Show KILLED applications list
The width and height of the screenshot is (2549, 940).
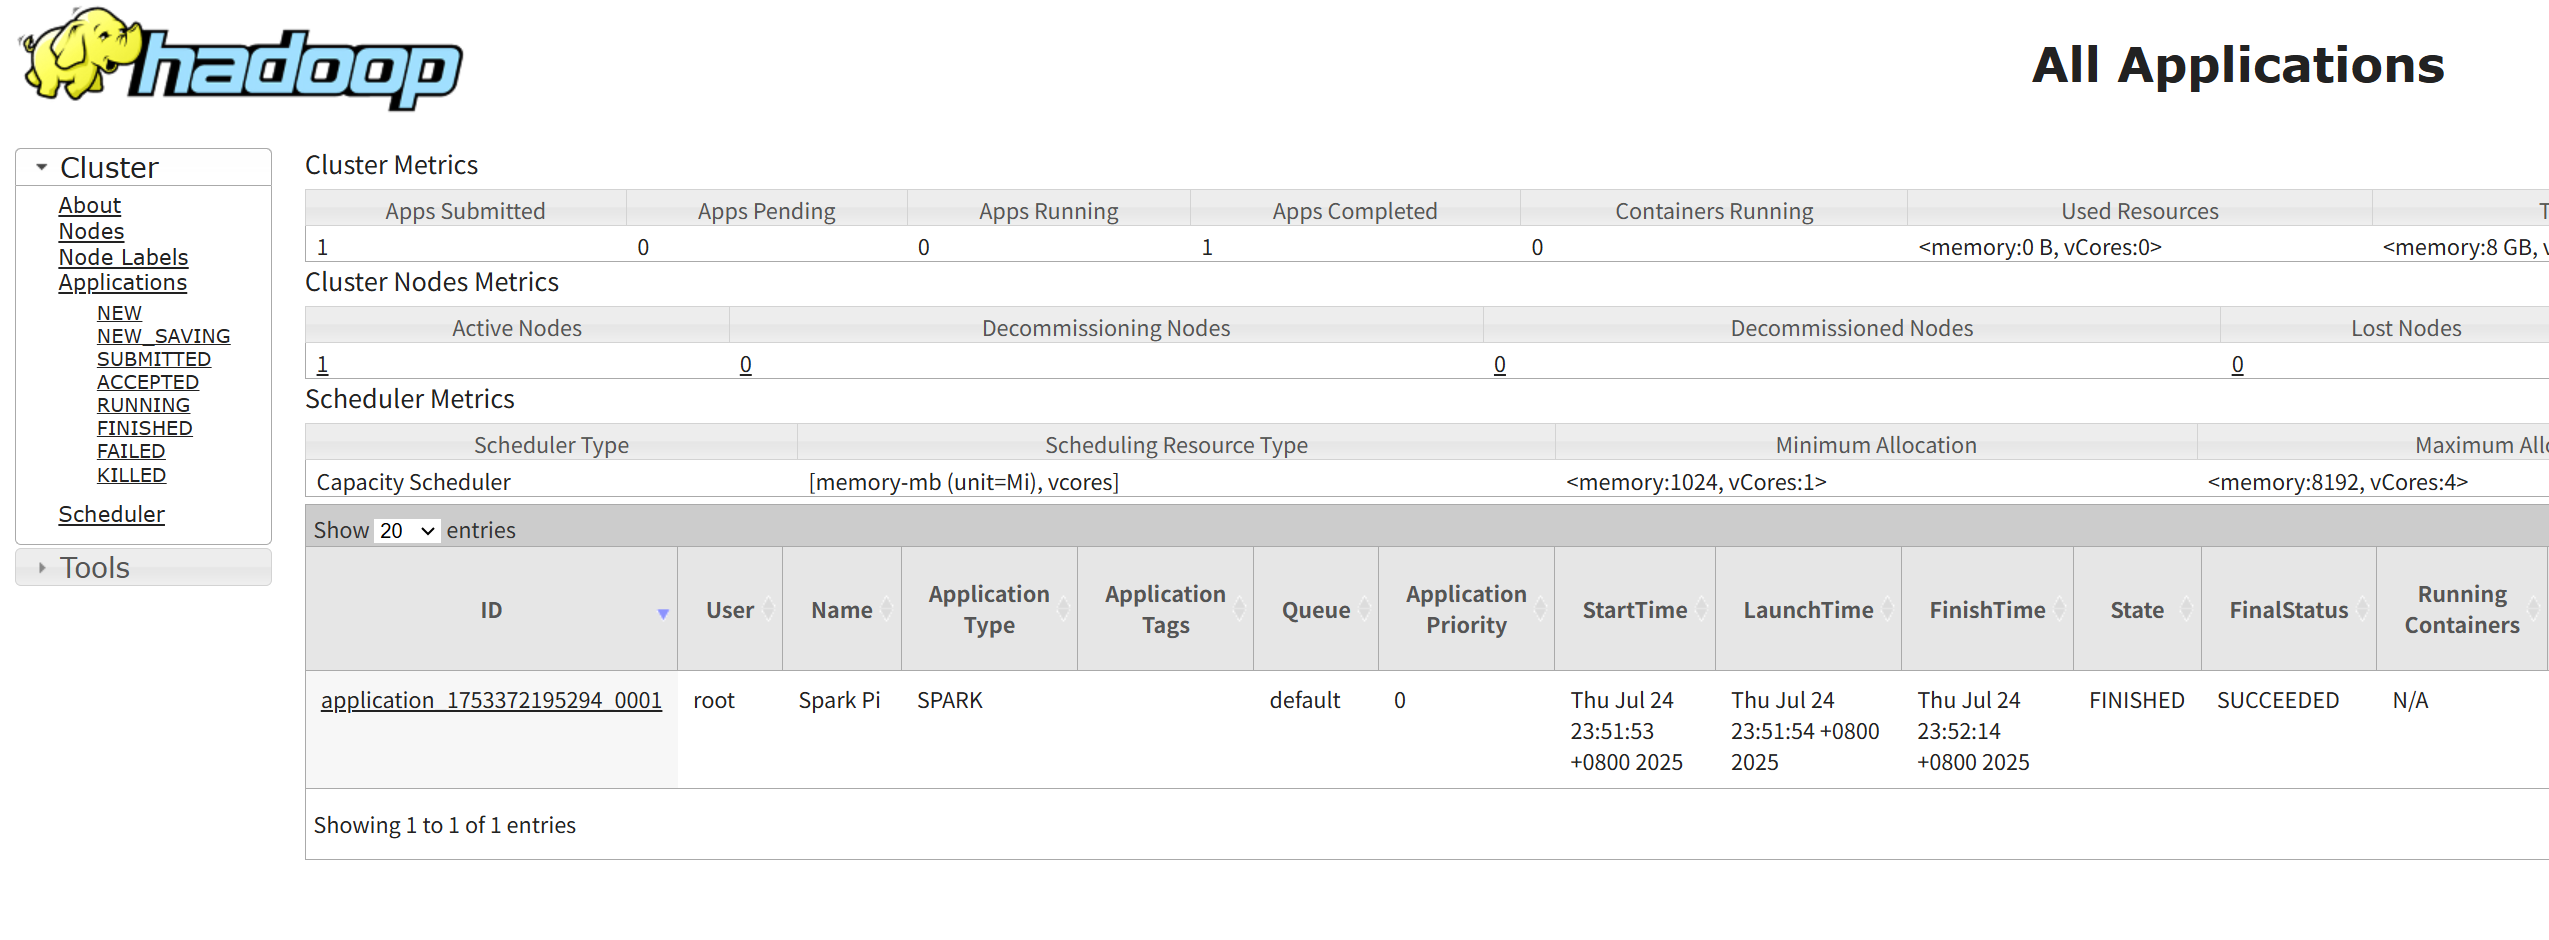pos(131,475)
